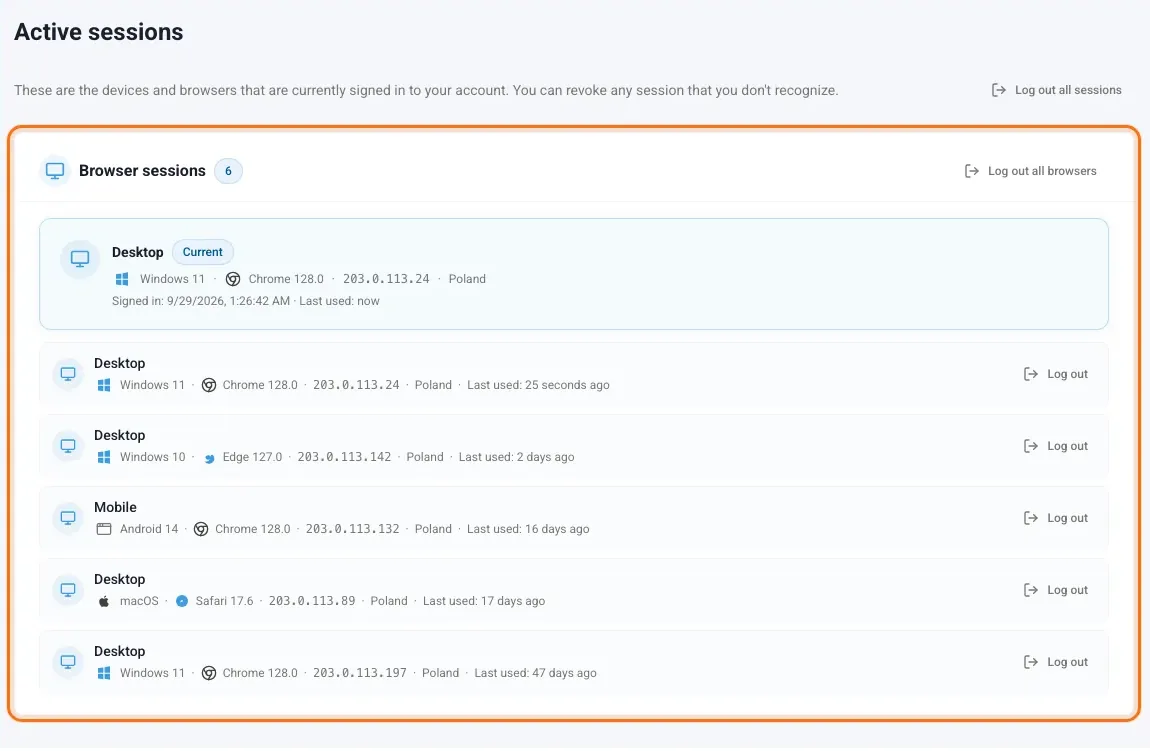Click the Last used: 16 days ago text
This screenshot has height=751, width=1150.
528,529
